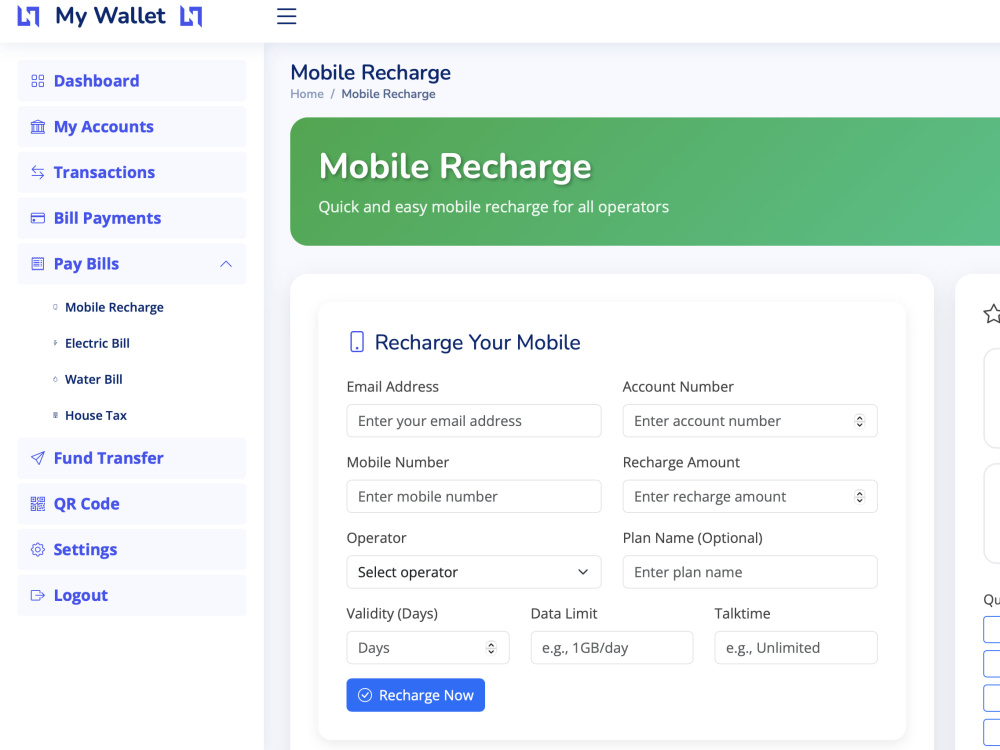The height and width of the screenshot is (750, 1000).
Task: Focus the Talktime field
Action: tap(796, 648)
